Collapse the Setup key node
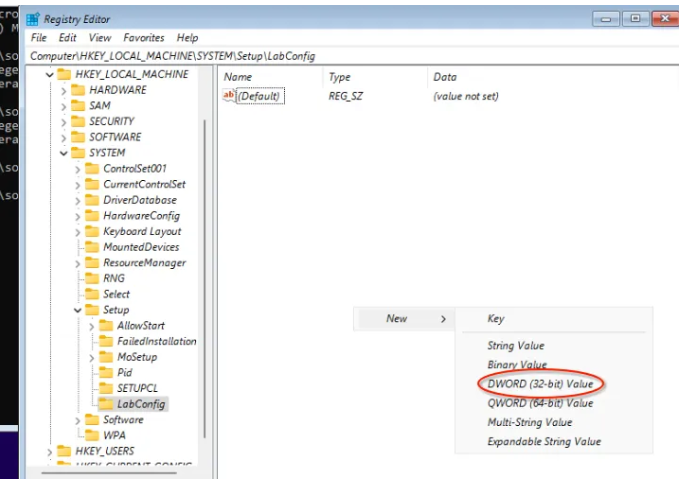Viewport: 689px width, 481px height. coord(78,310)
